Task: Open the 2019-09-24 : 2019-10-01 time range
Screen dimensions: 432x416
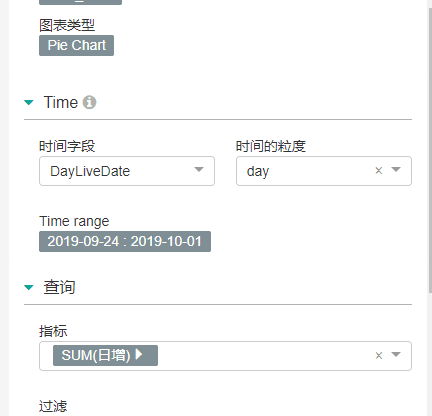Action: [125, 241]
